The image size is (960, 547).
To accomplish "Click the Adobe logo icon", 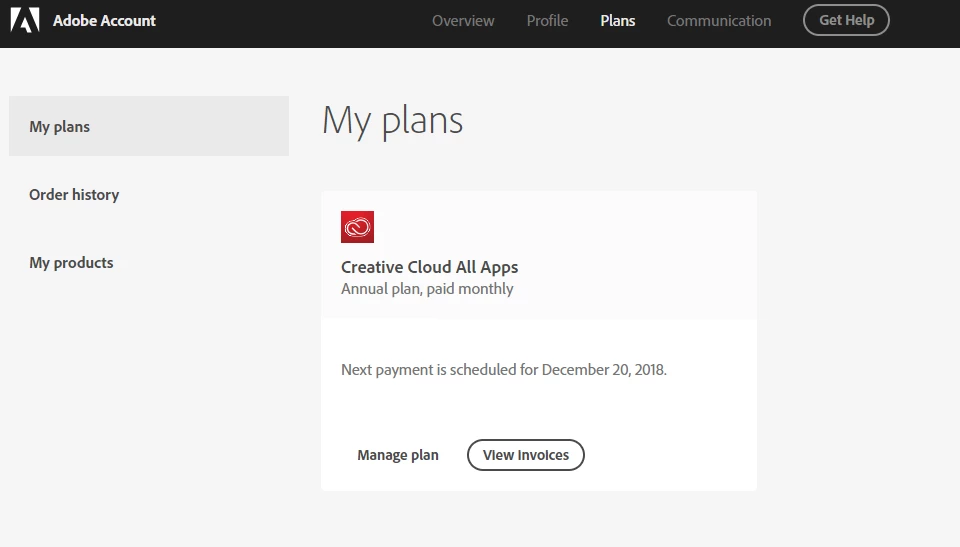I will point(25,20).
